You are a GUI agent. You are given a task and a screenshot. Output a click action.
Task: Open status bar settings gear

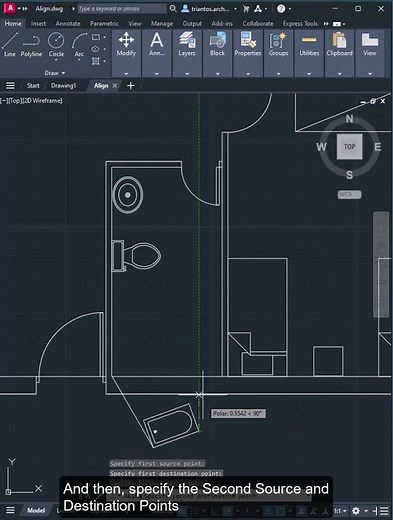(x=356, y=511)
